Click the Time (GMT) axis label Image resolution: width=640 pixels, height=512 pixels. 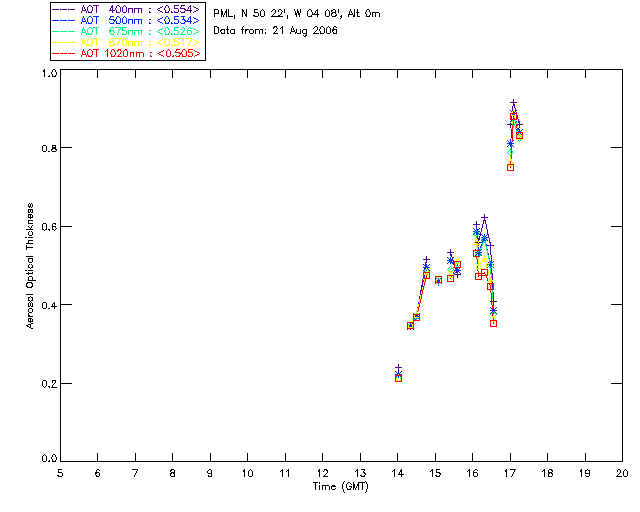point(341,487)
